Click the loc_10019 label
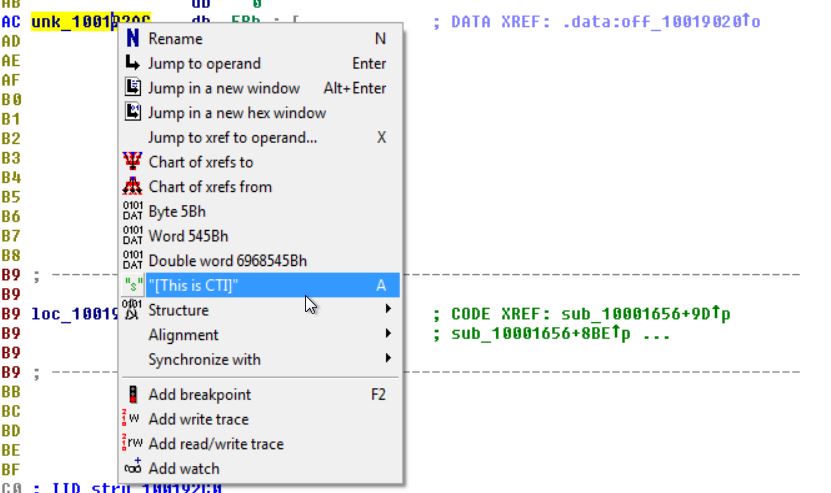Screen dimensions: 831x493 click(74, 314)
